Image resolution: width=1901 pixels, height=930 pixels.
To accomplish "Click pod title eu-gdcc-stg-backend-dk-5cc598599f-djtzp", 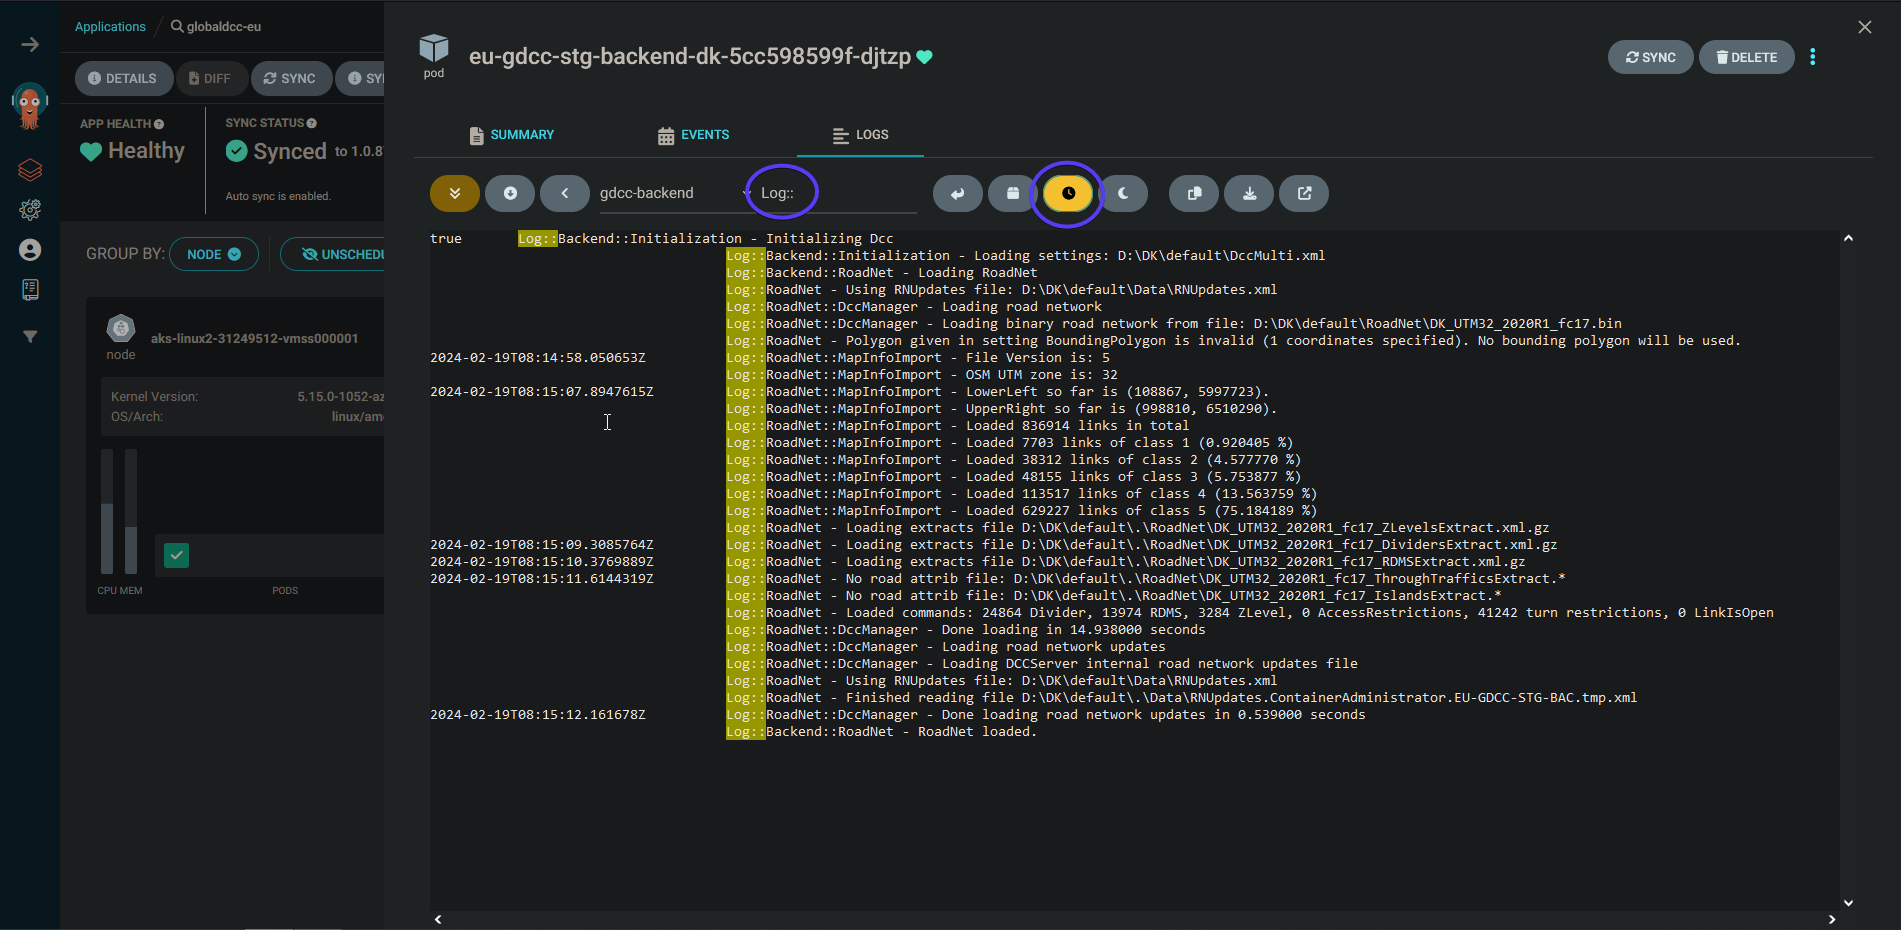I will click(x=690, y=57).
